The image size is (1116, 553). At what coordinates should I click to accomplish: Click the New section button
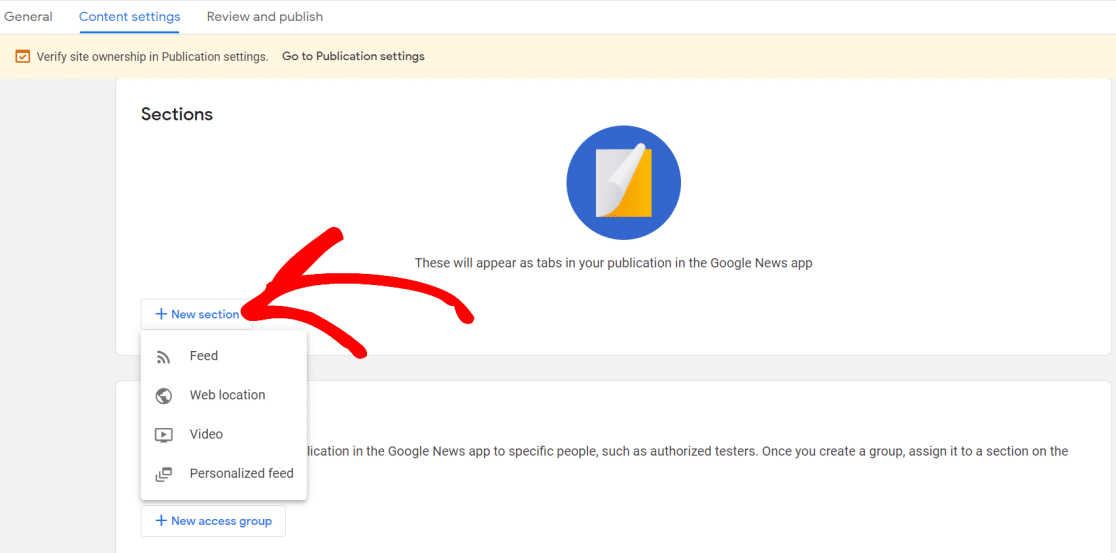tap(197, 314)
